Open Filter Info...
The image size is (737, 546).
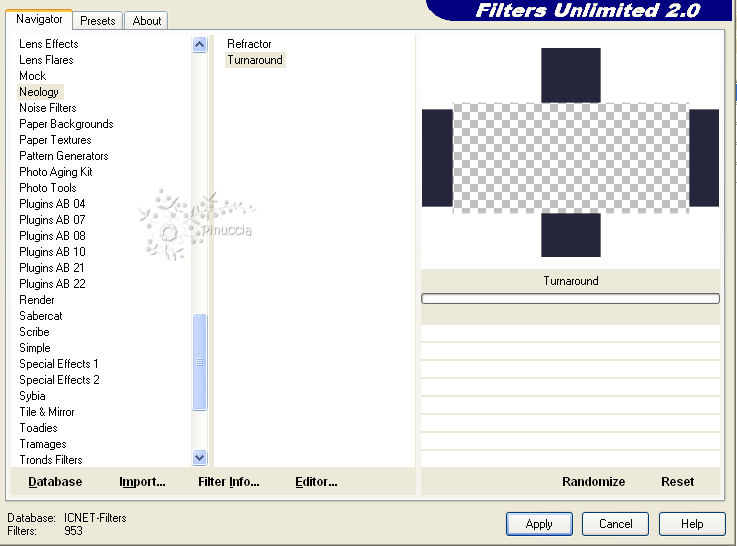[x=228, y=482]
